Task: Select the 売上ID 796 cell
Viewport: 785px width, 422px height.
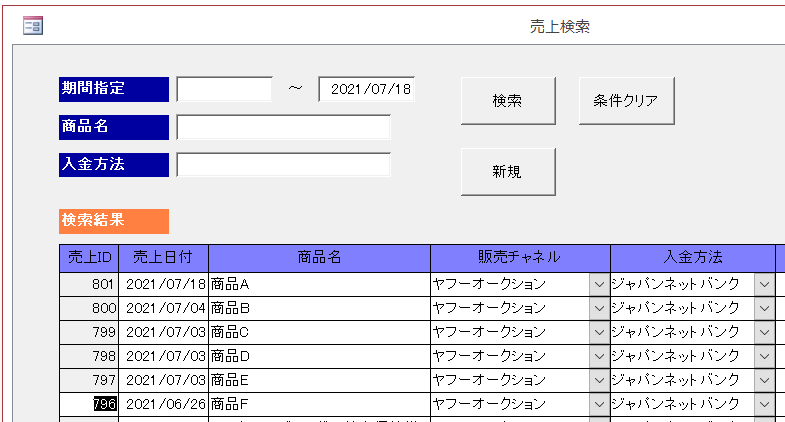Action: click(x=104, y=404)
